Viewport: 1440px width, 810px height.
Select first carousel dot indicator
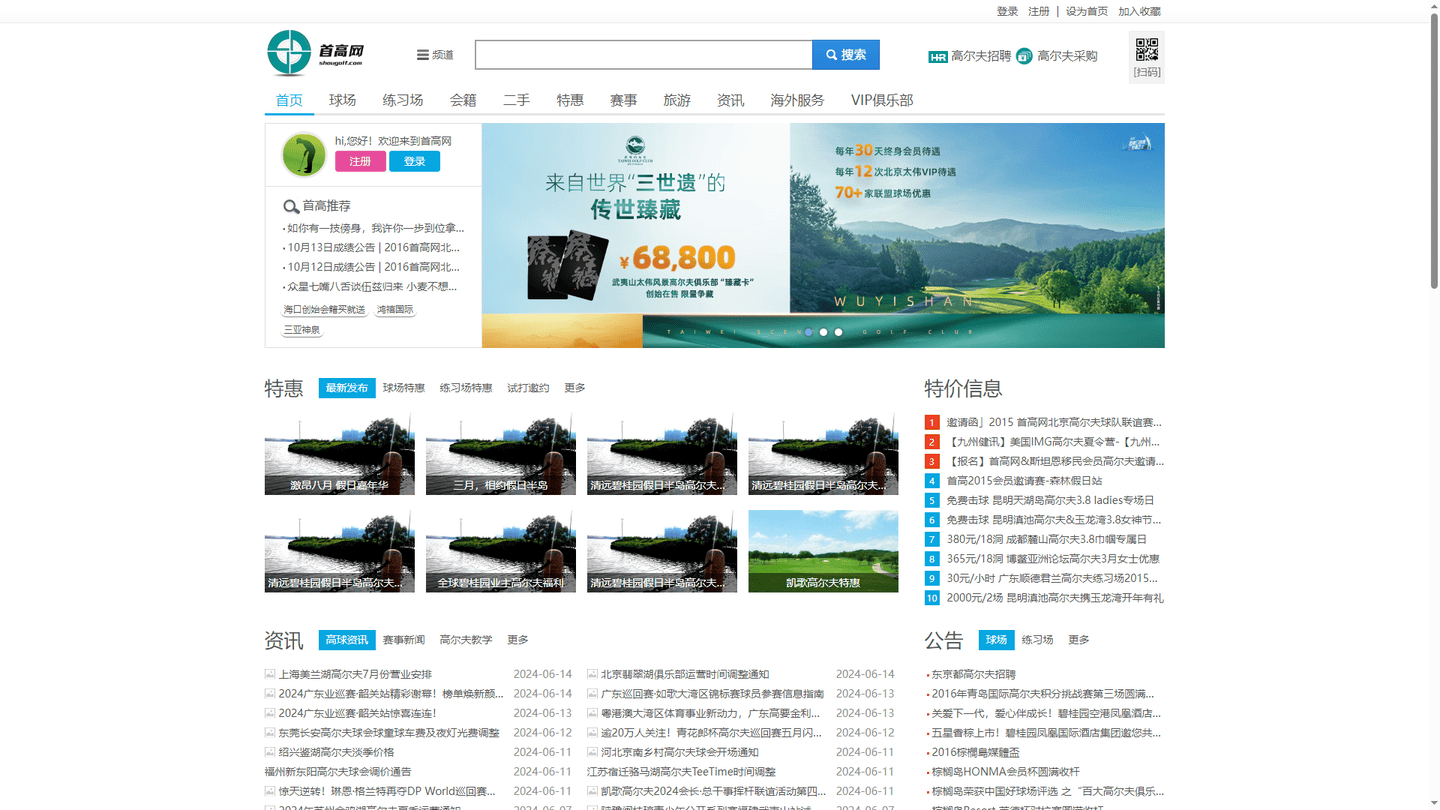(808, 332)
